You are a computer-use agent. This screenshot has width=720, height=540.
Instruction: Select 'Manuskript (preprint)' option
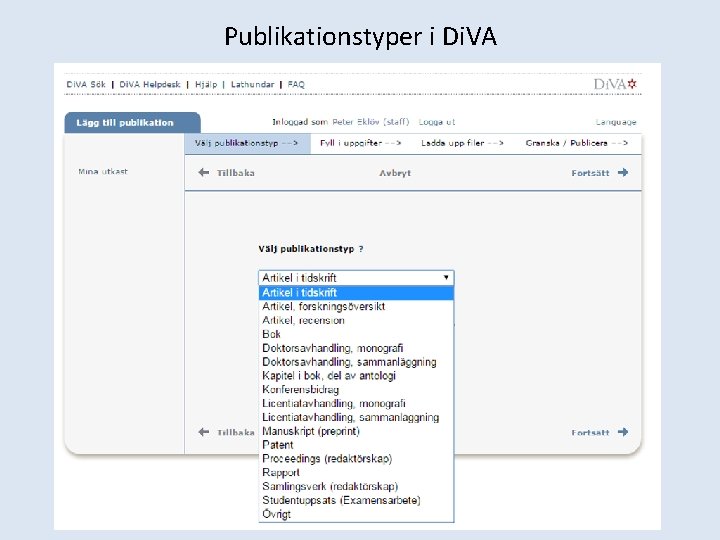(356, 431)
